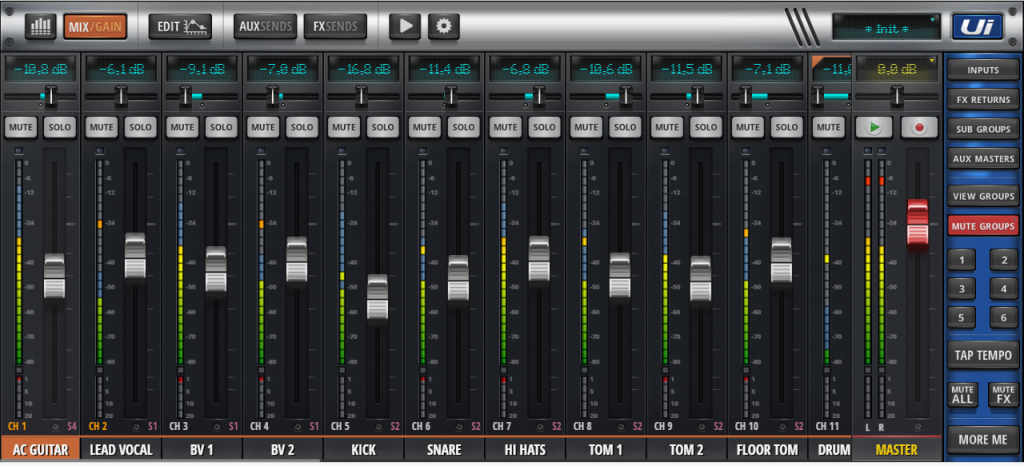Screen dimensions: 1024x466
Task: Solo the TOM 1 channel
Action: (625, 127)
